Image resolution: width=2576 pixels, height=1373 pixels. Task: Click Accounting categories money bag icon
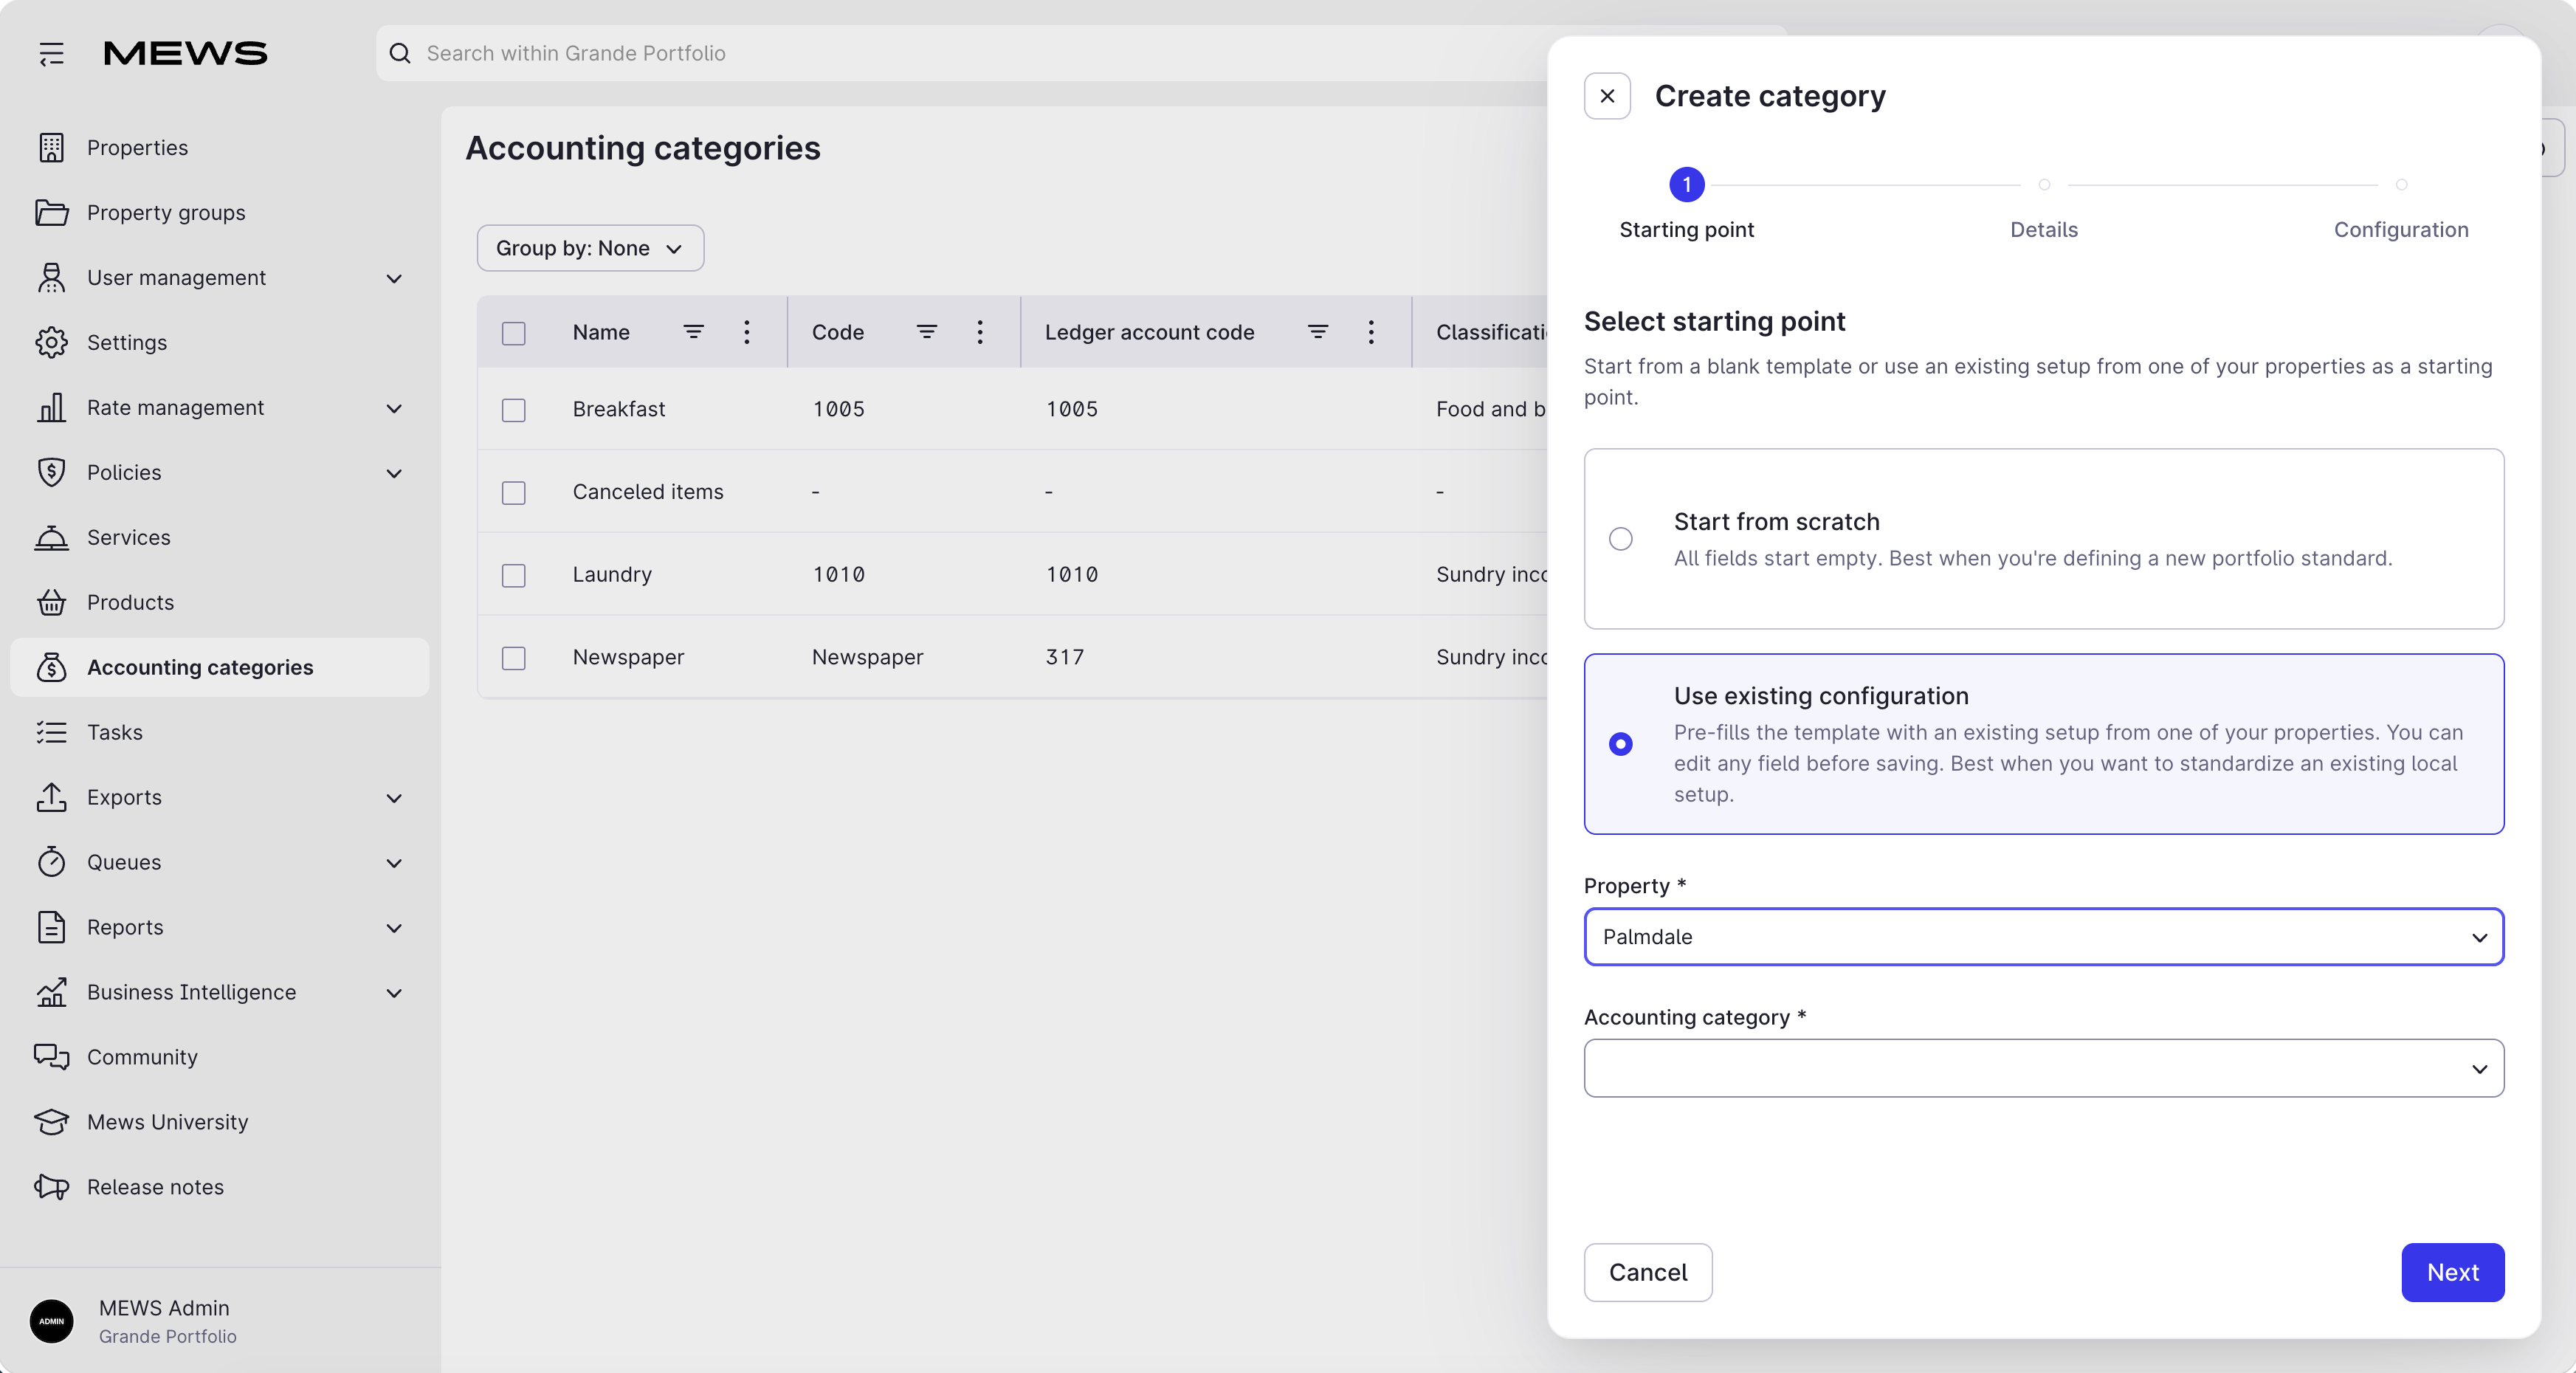point(51,668)
